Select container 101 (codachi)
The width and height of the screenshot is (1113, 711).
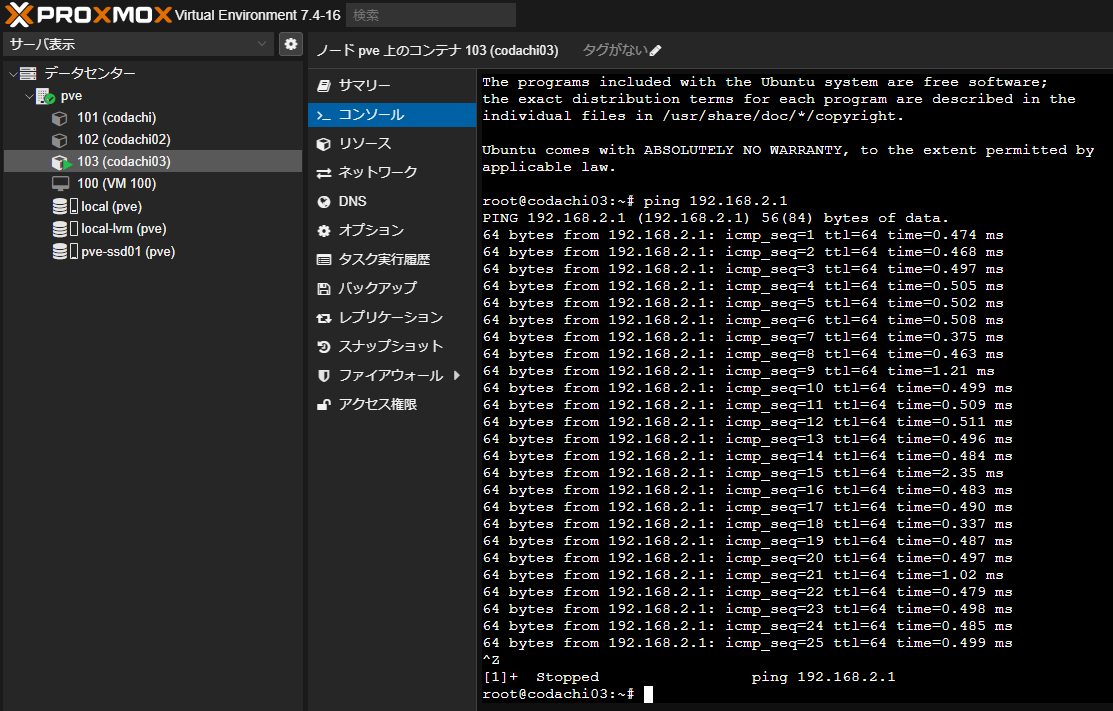(116, 118)
